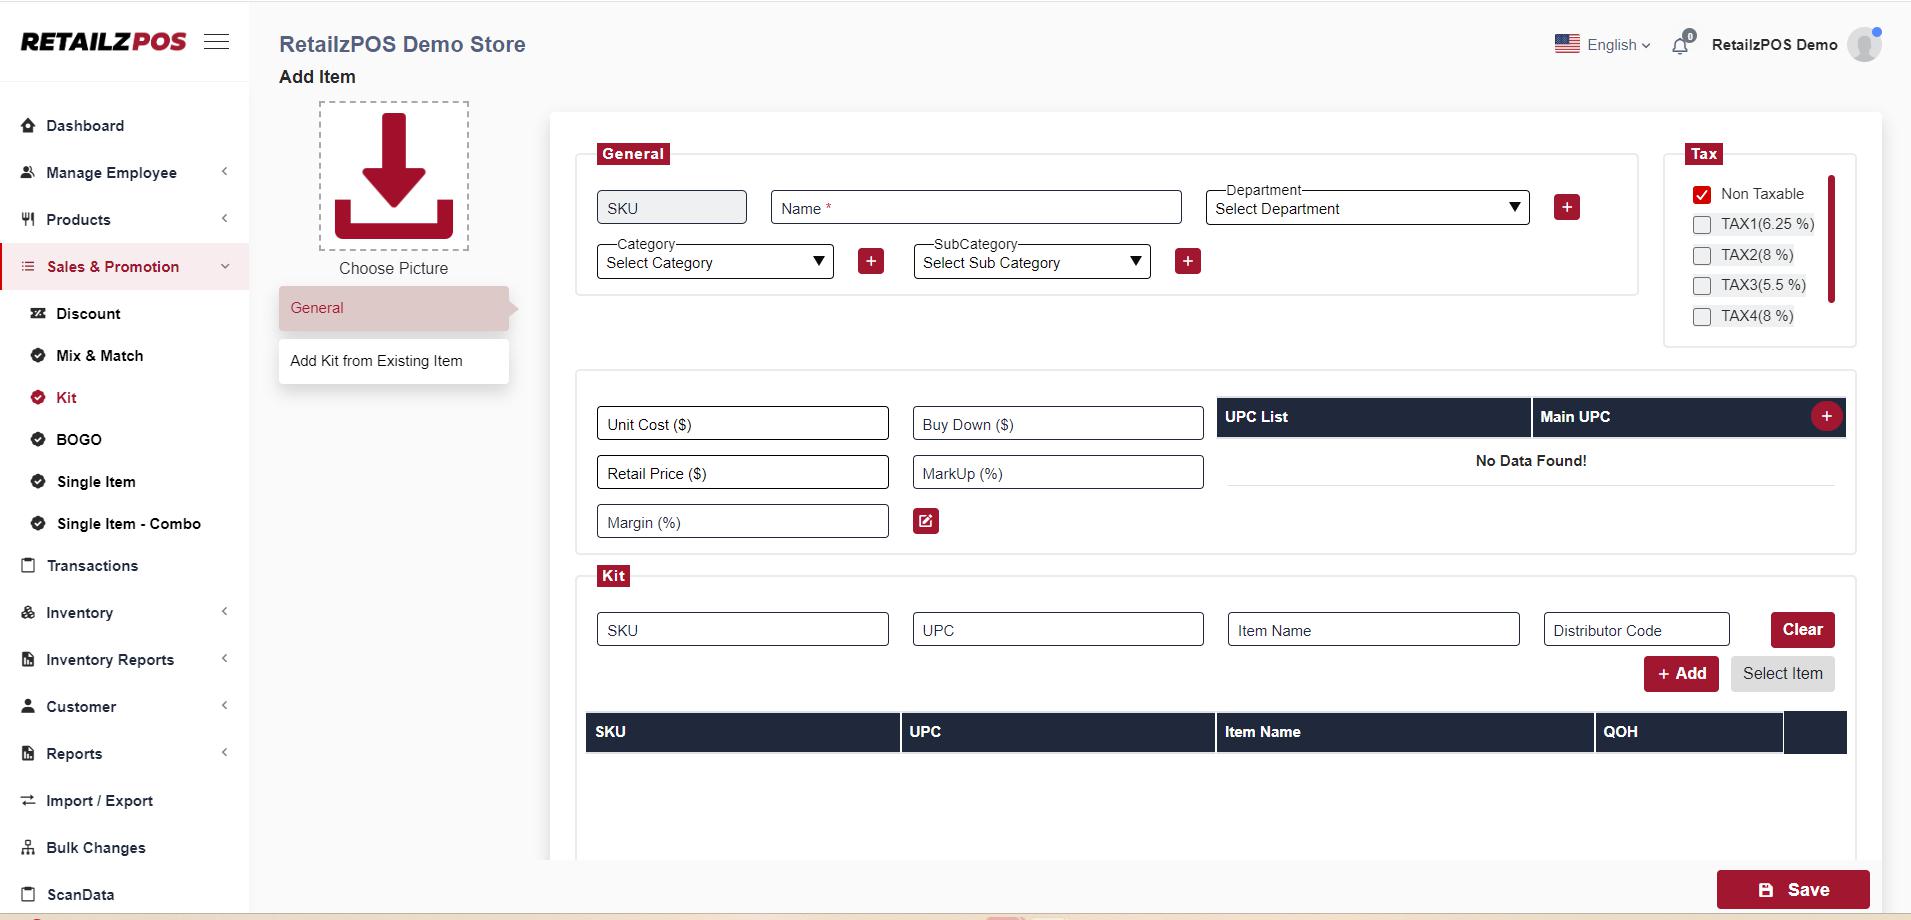Click the add SubCategory plus icon
Image resolution: width=1911 pixels, height=920 pixels.
tap(1187, 261)
